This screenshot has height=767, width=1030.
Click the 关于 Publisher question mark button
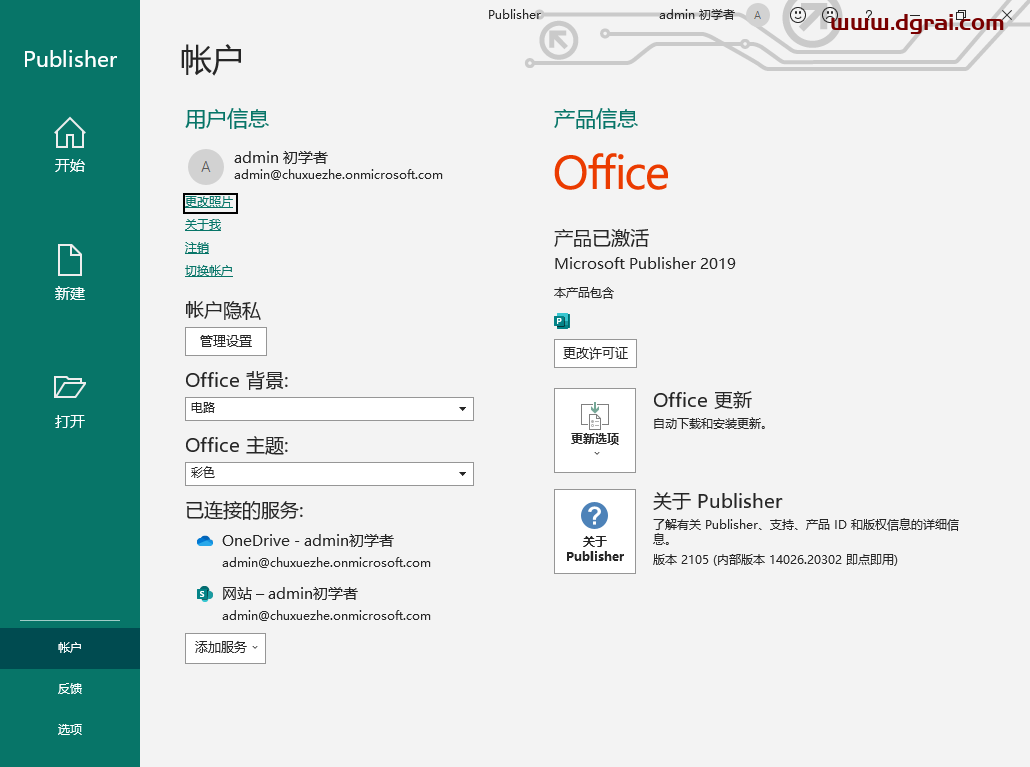(x=595, y=531)
